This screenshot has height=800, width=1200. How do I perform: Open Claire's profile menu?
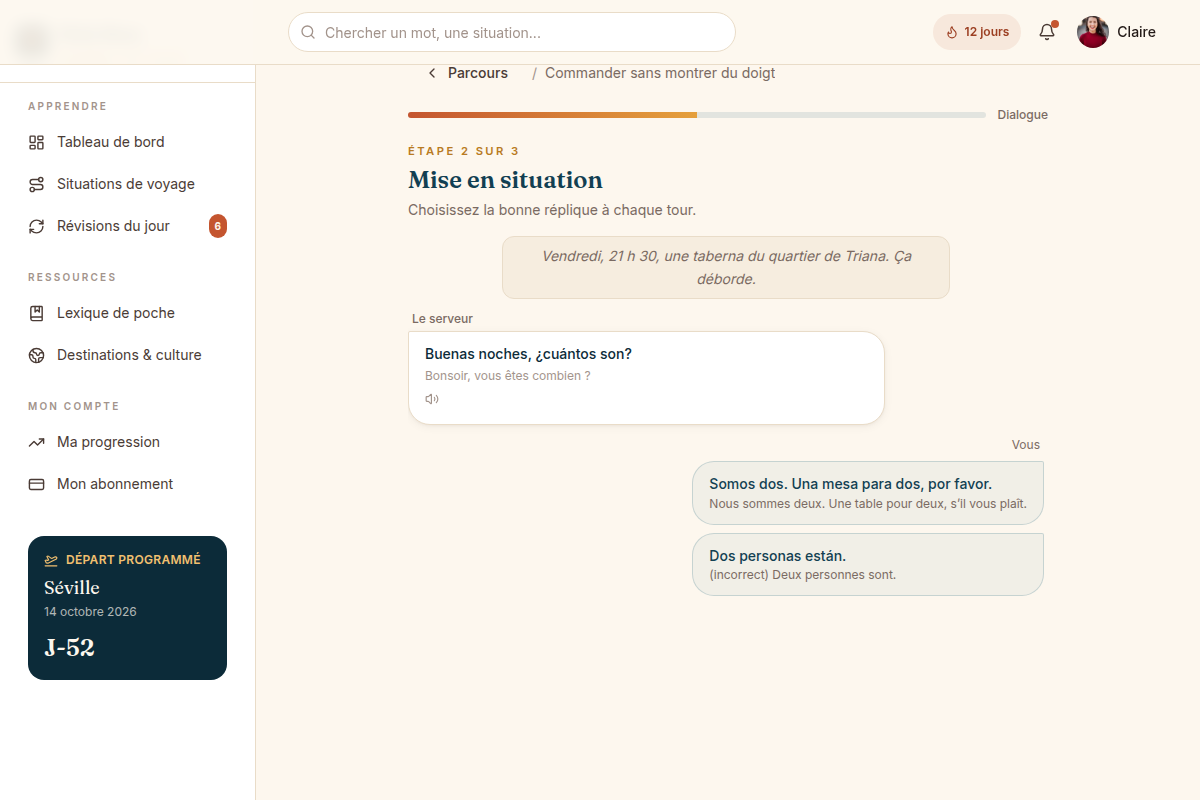click(x=1117, y=32)
